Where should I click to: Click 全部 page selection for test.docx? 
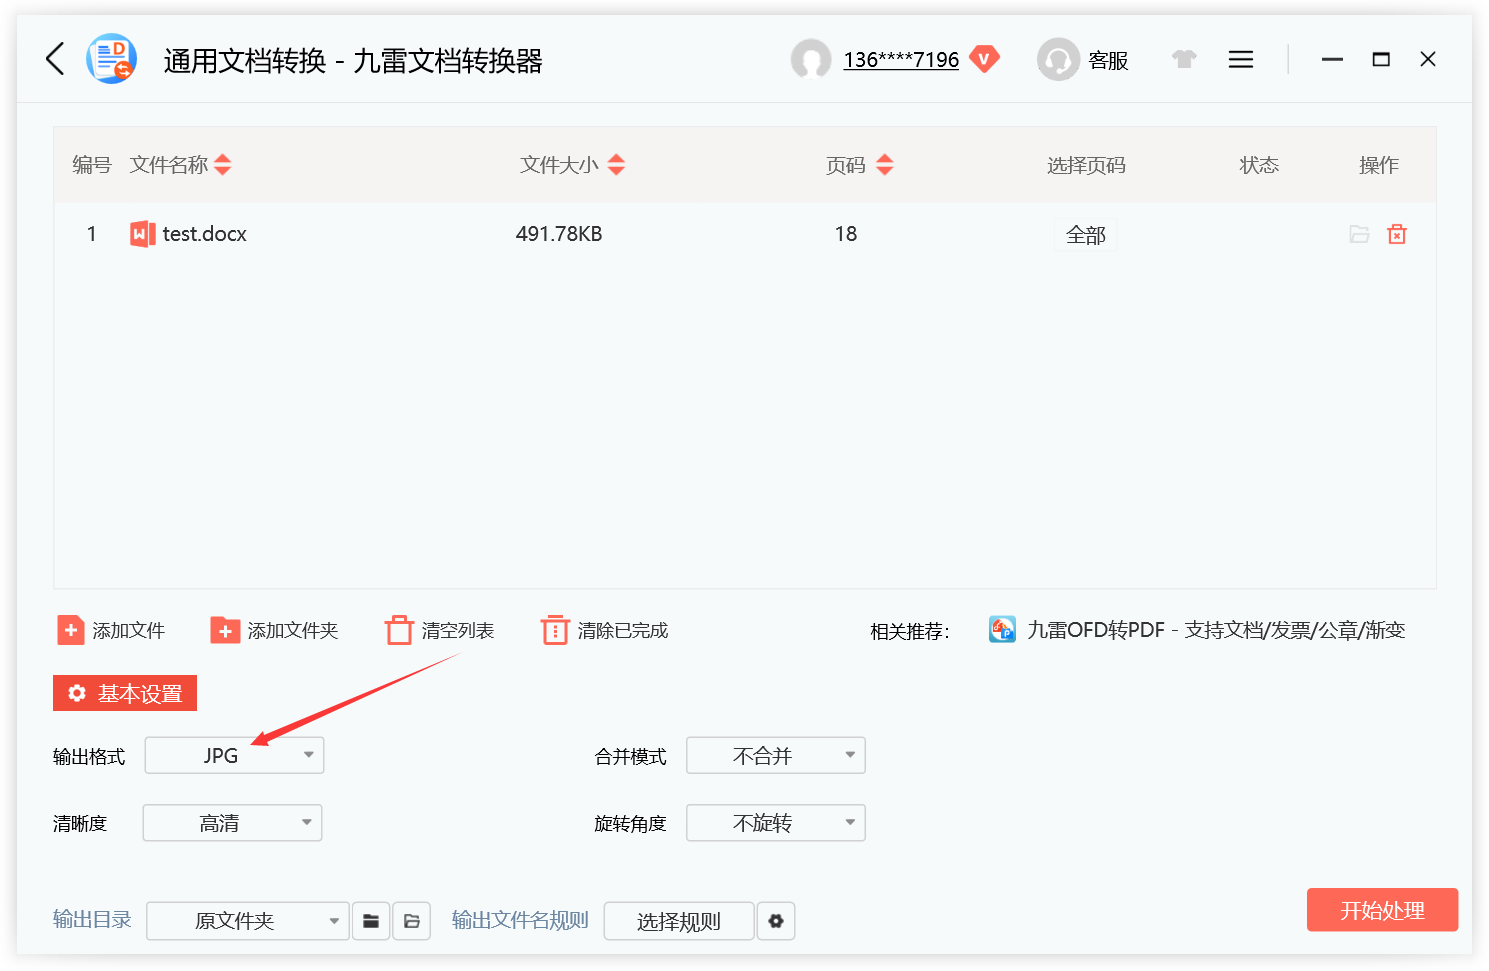1086,235
